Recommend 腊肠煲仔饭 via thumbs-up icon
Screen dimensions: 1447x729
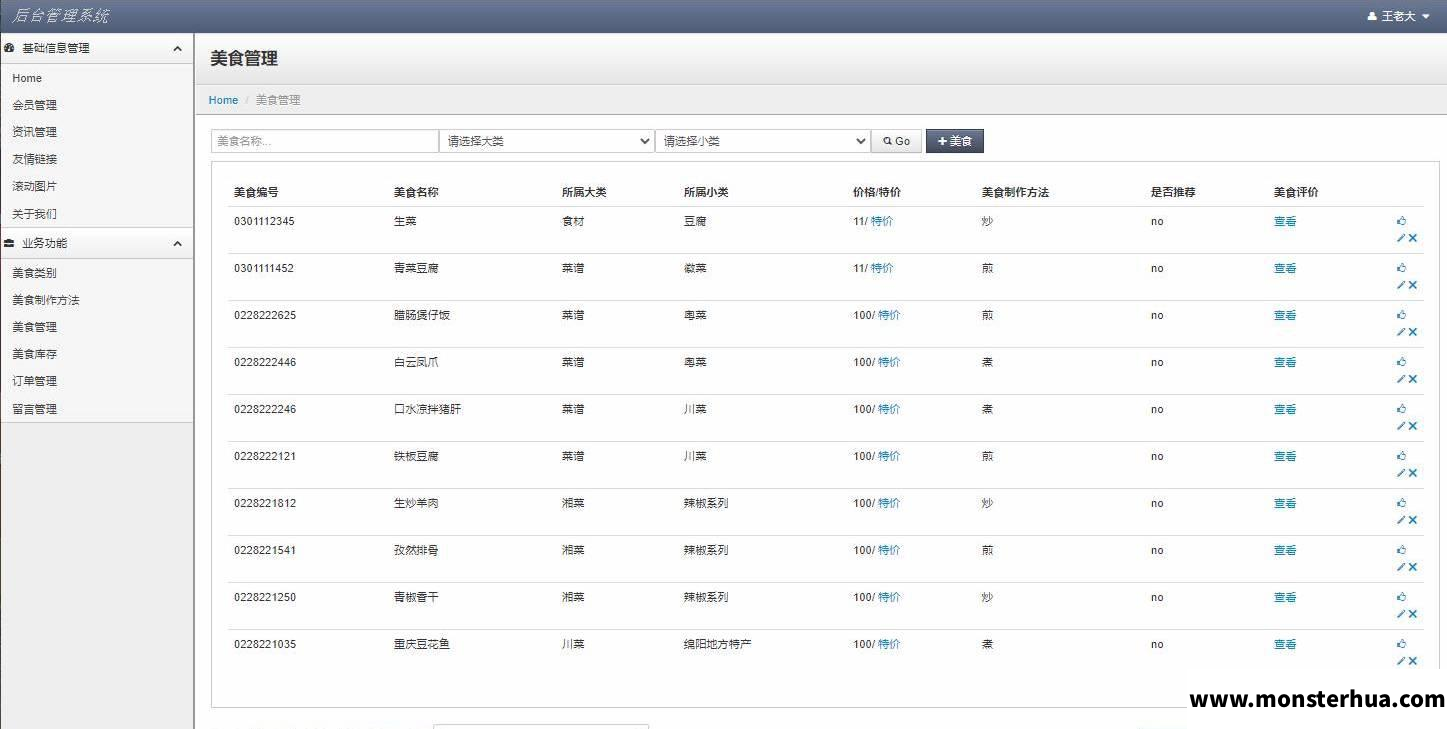[1402, 315]
